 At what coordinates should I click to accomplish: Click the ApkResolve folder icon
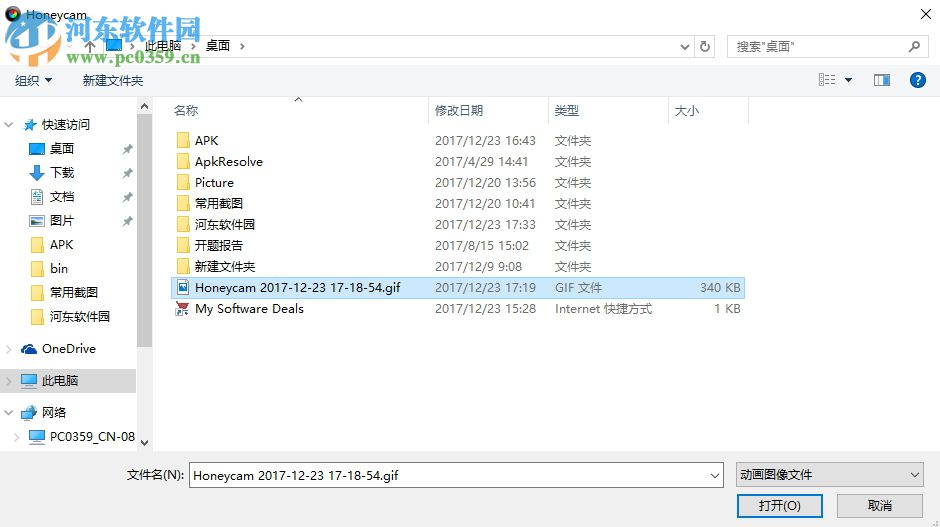pyautogui.click(x=183, y=161)
